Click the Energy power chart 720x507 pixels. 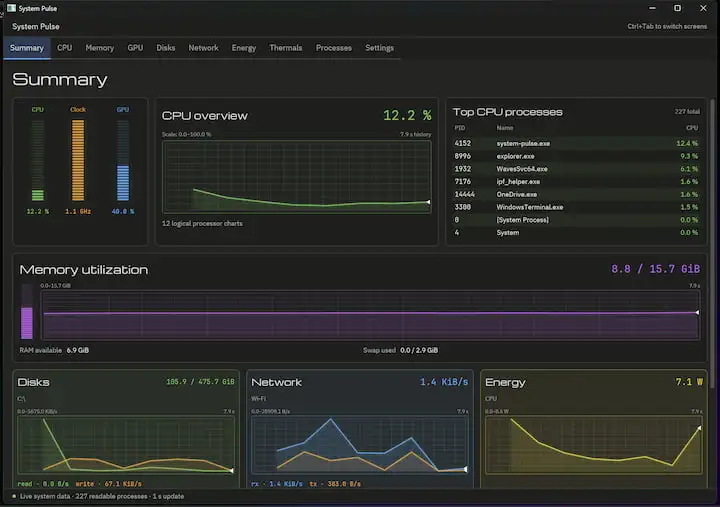coord(594,445)
